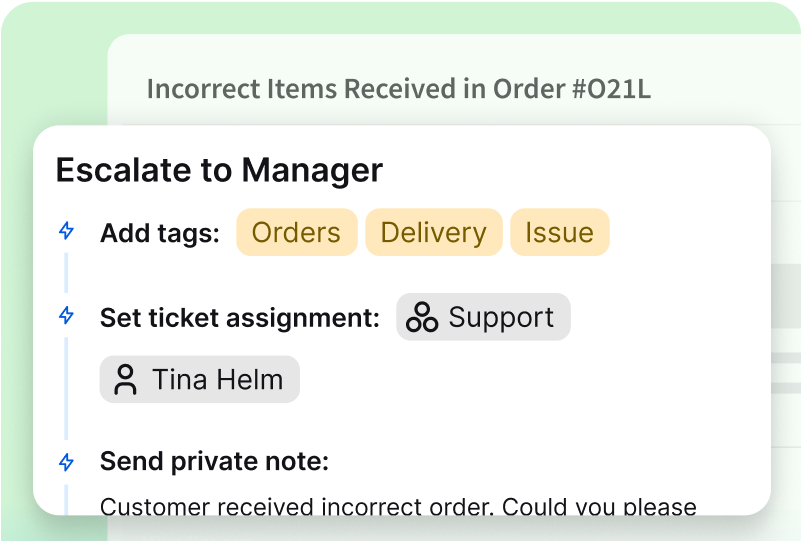This screenshot has height=541, width=801.
Task: Click the Send private note label
Action: [215, 462]
